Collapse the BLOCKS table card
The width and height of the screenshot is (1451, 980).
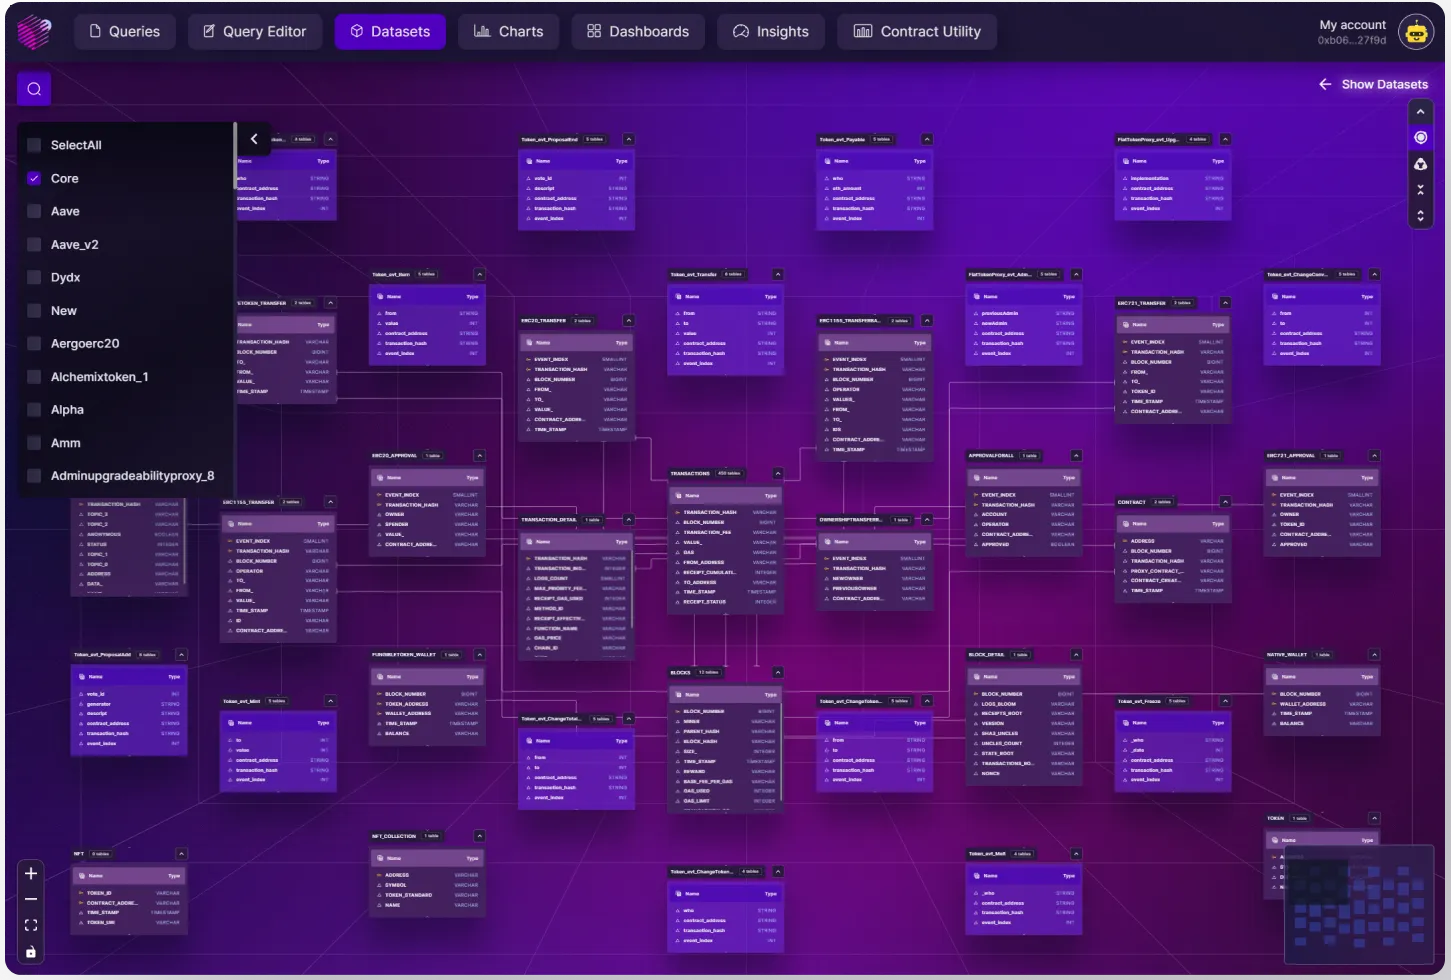778,672
